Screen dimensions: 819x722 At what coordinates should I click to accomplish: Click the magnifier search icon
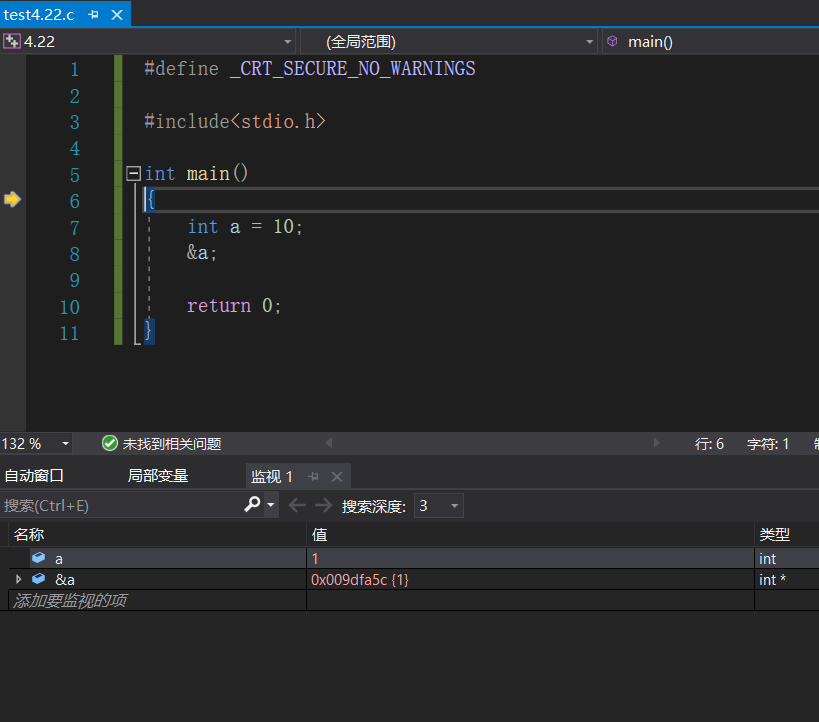(x=252, y=505)
